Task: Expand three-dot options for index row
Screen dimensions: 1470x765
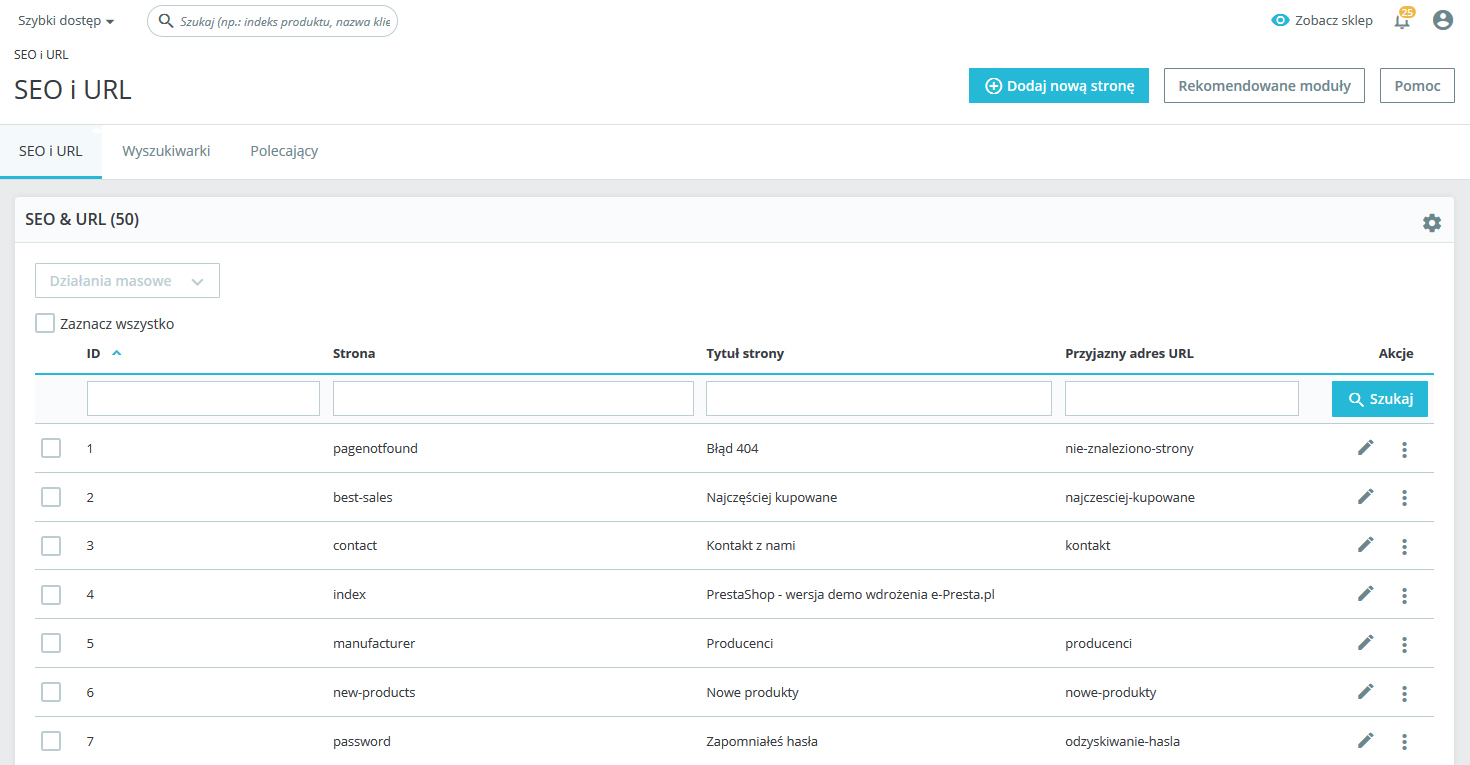Action: pyautogui.click(x=1404, y=595)
